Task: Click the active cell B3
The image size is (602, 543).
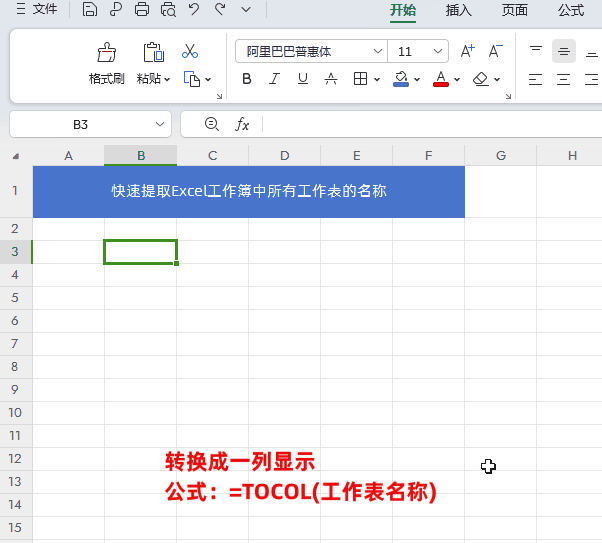Action: tap(141, 252)
